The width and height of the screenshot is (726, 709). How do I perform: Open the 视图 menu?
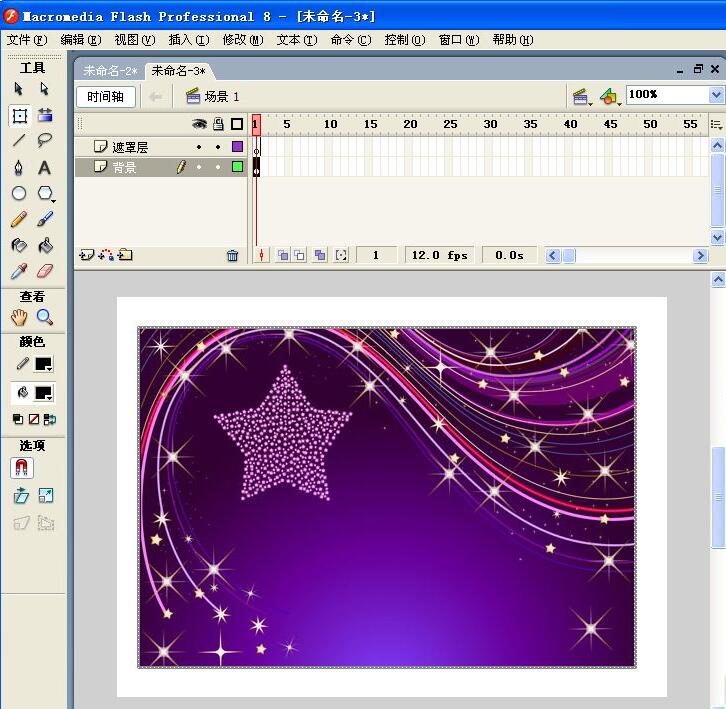point(135,40)
